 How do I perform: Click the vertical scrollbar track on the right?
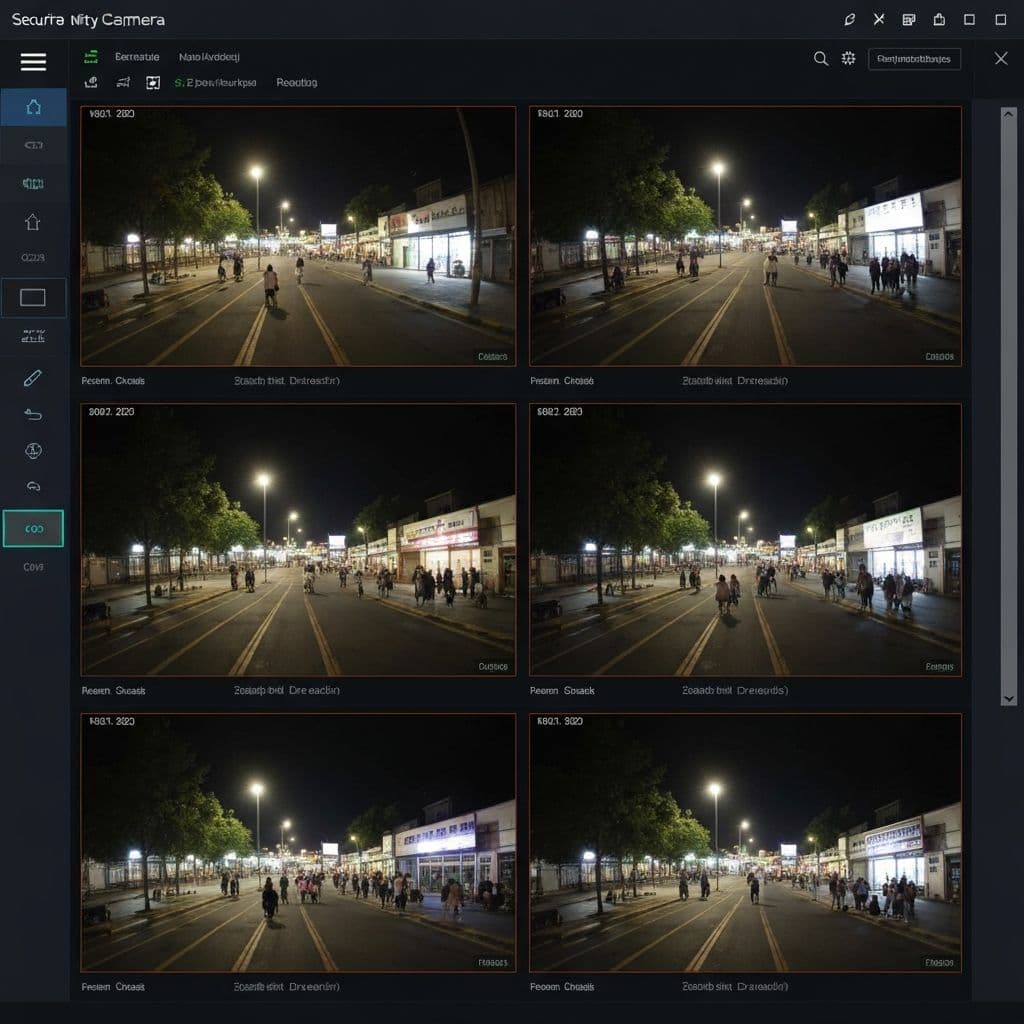tap(1008, 400)
